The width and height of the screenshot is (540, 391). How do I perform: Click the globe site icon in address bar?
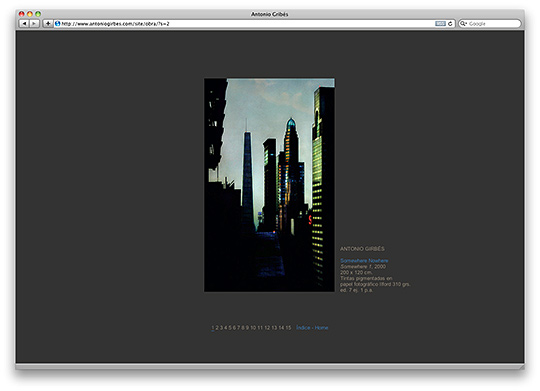58,23
